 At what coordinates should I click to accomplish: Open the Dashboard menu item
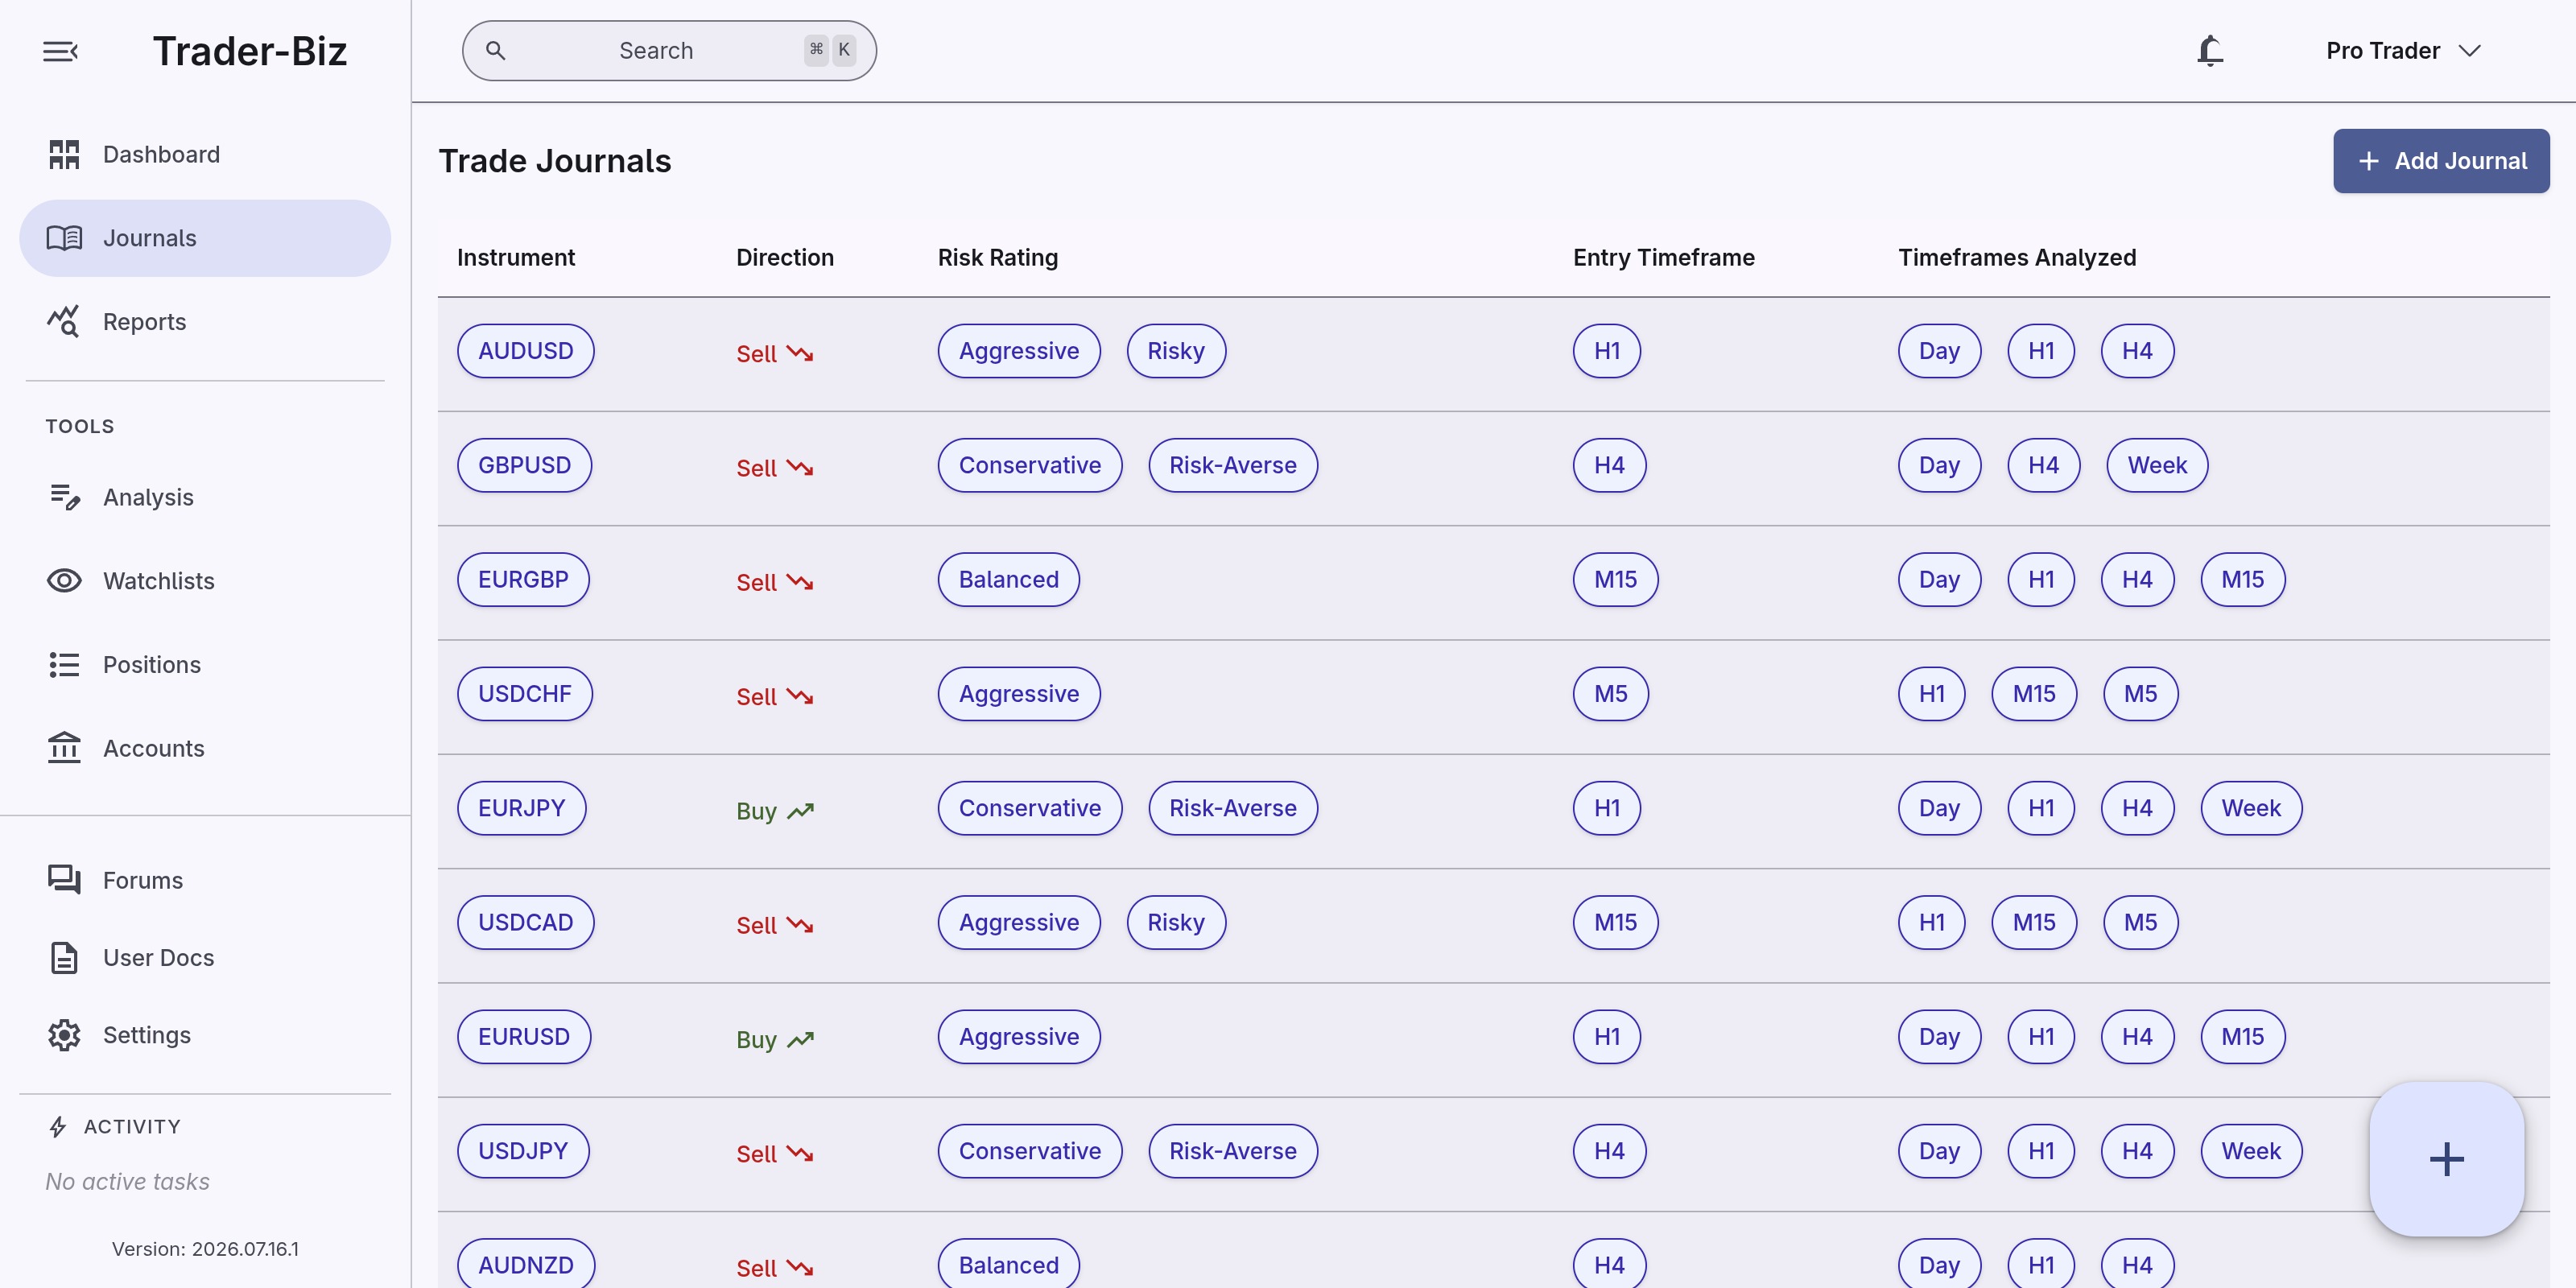pos(205,154)
